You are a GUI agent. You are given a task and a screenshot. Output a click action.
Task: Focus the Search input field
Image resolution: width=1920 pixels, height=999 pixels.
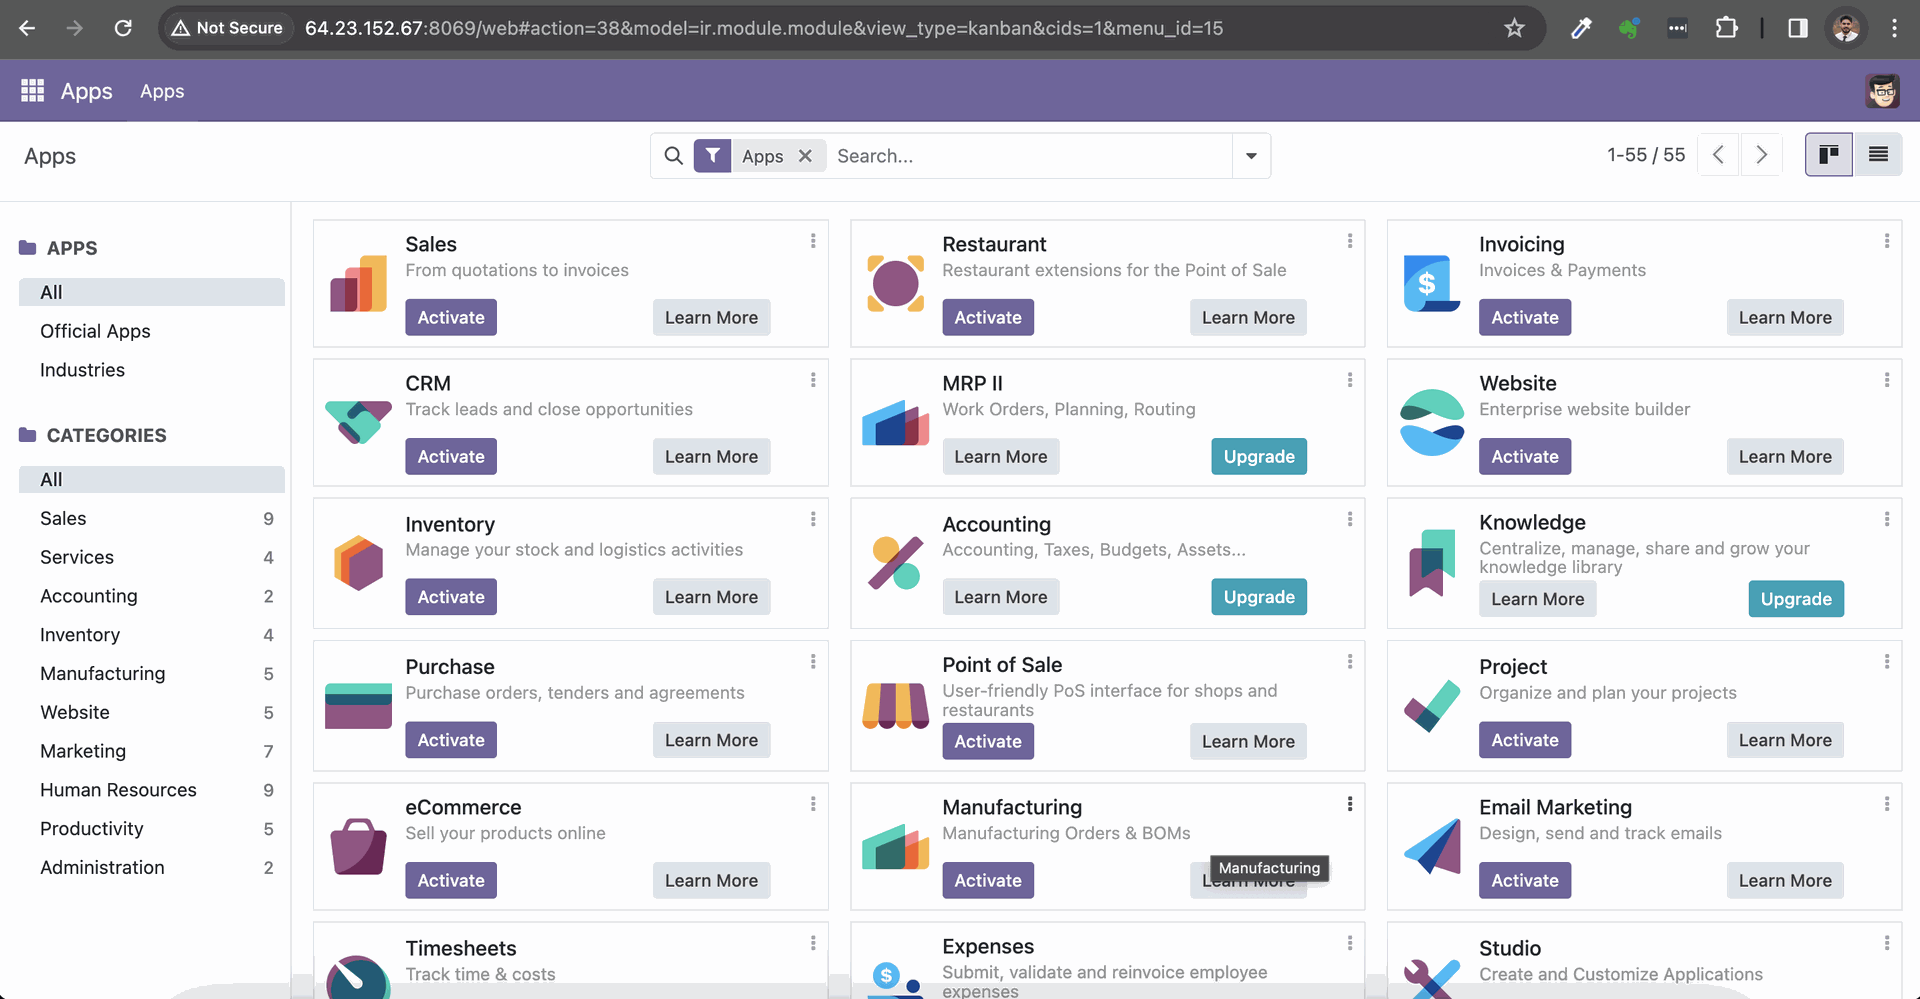point(1030,156)
